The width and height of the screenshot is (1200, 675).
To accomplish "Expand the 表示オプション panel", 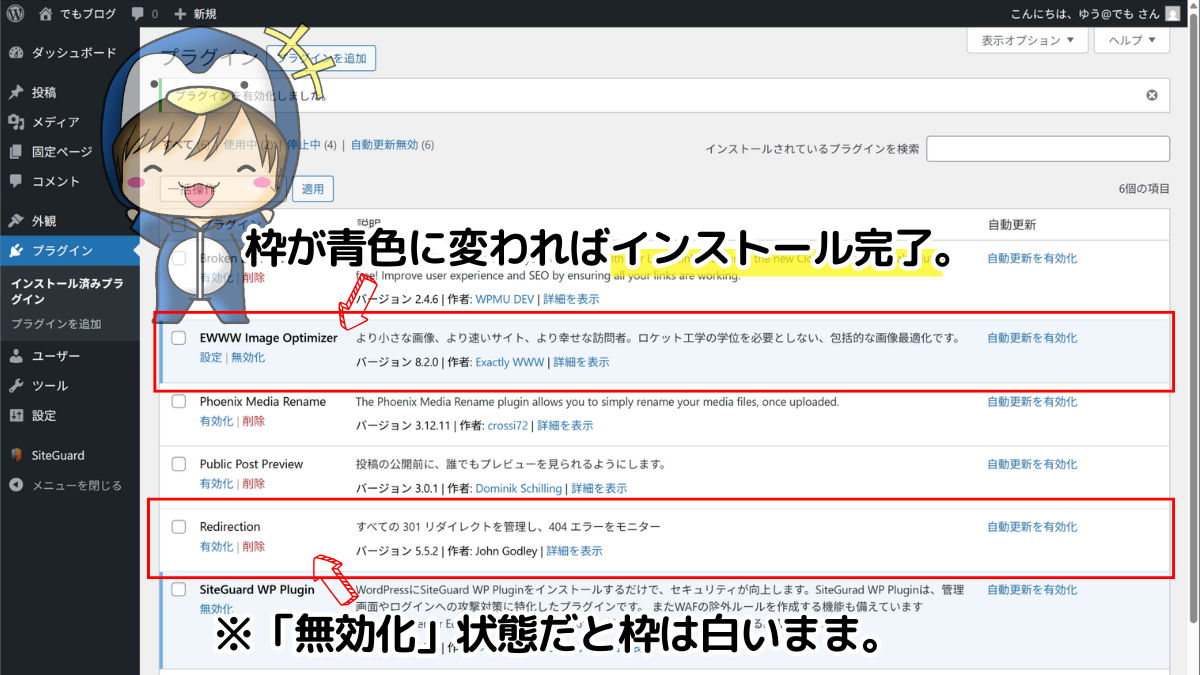I will click(x=1027, y=41).
